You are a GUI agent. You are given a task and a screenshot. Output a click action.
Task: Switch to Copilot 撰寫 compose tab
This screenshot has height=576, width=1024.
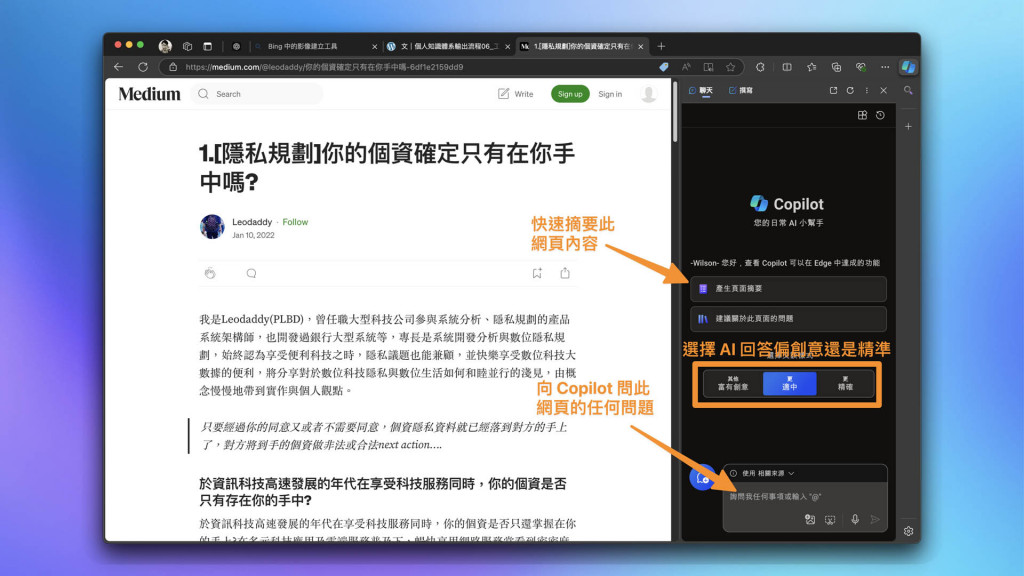click(x=741, y=90)
